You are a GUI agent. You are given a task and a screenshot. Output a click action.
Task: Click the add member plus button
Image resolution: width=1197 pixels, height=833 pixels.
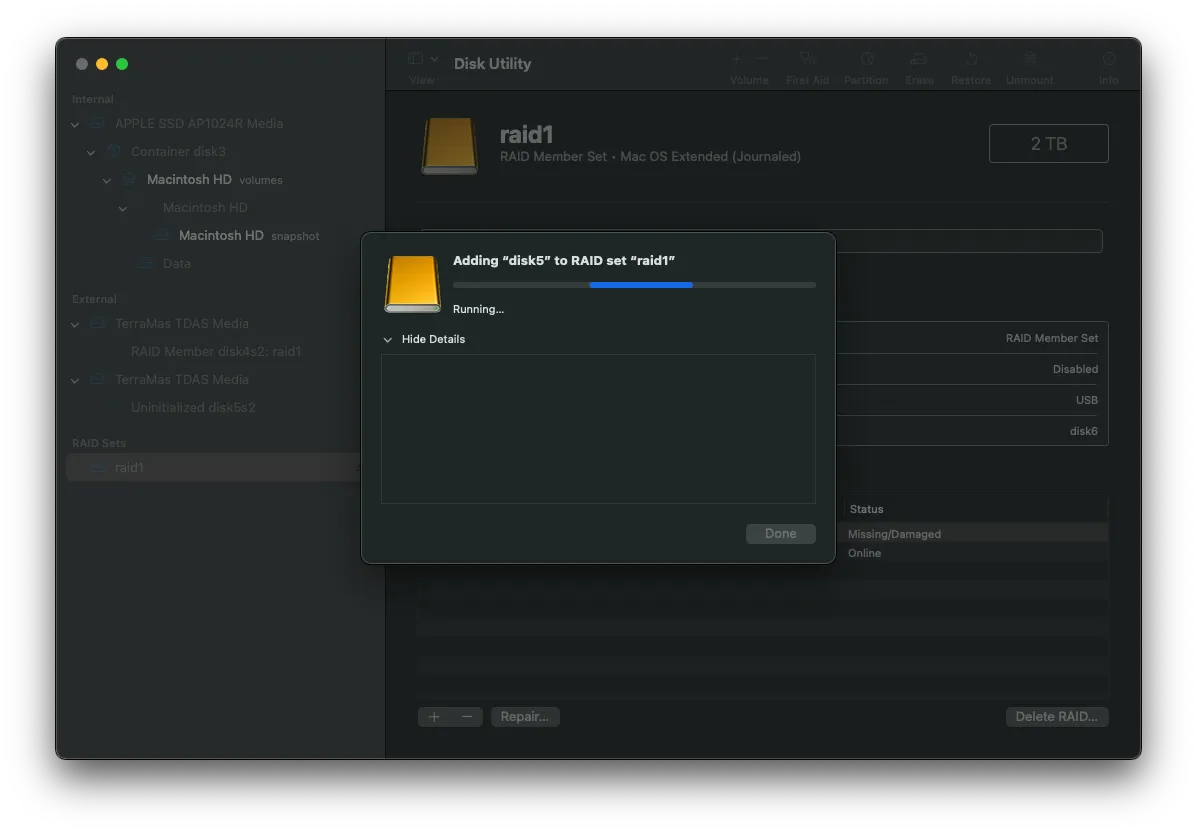[x=434, y=717]
